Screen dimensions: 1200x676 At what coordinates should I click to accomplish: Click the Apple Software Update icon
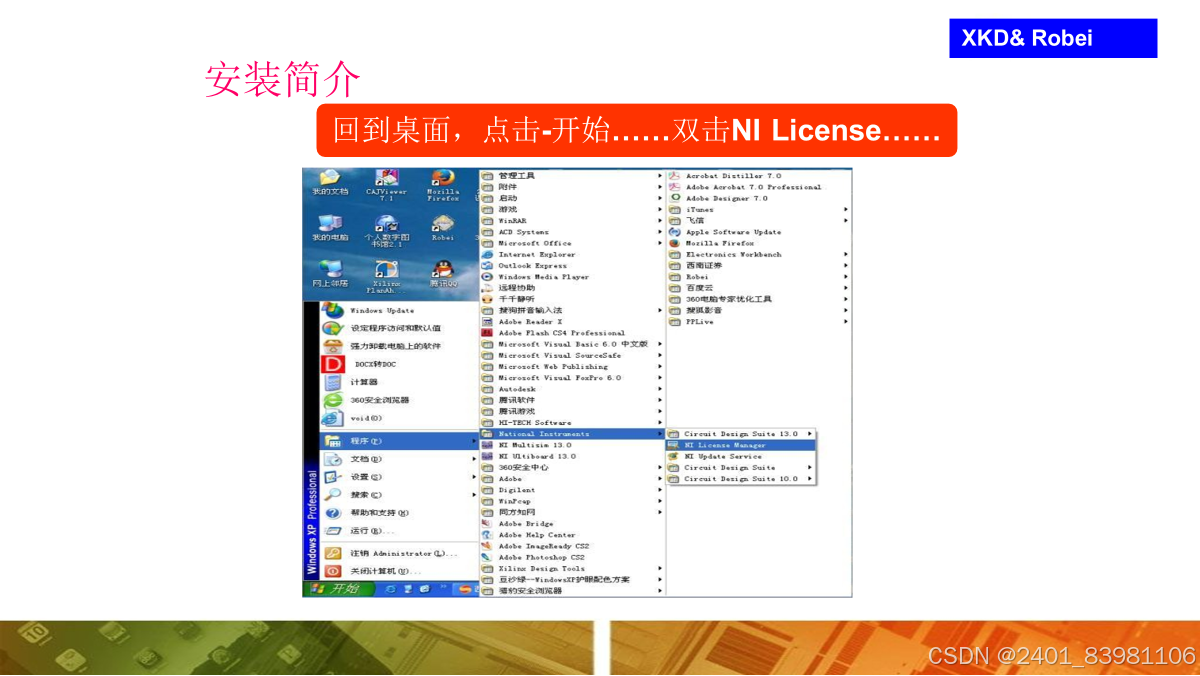(x=675, y=232)
